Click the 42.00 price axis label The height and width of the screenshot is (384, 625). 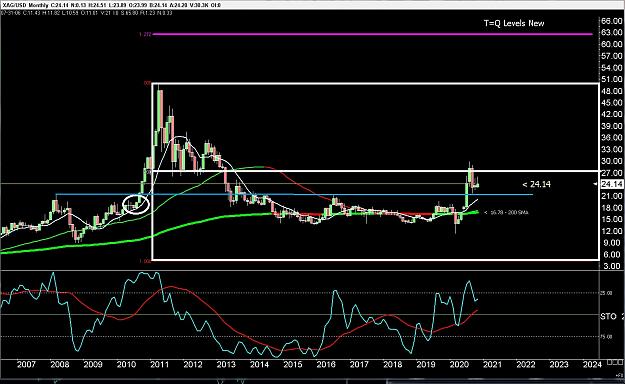point(612,114)
